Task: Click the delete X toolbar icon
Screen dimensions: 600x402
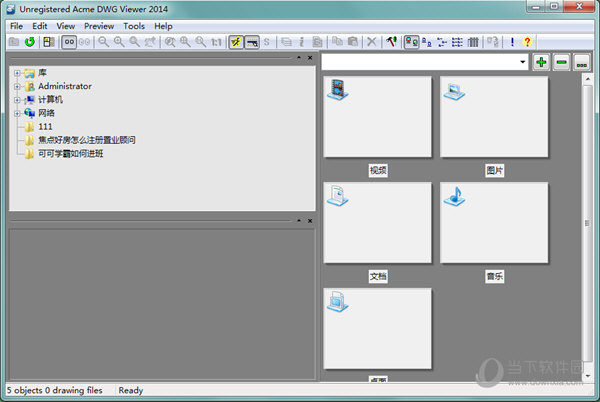Action: pyautogui.click(x=372, y=42)
